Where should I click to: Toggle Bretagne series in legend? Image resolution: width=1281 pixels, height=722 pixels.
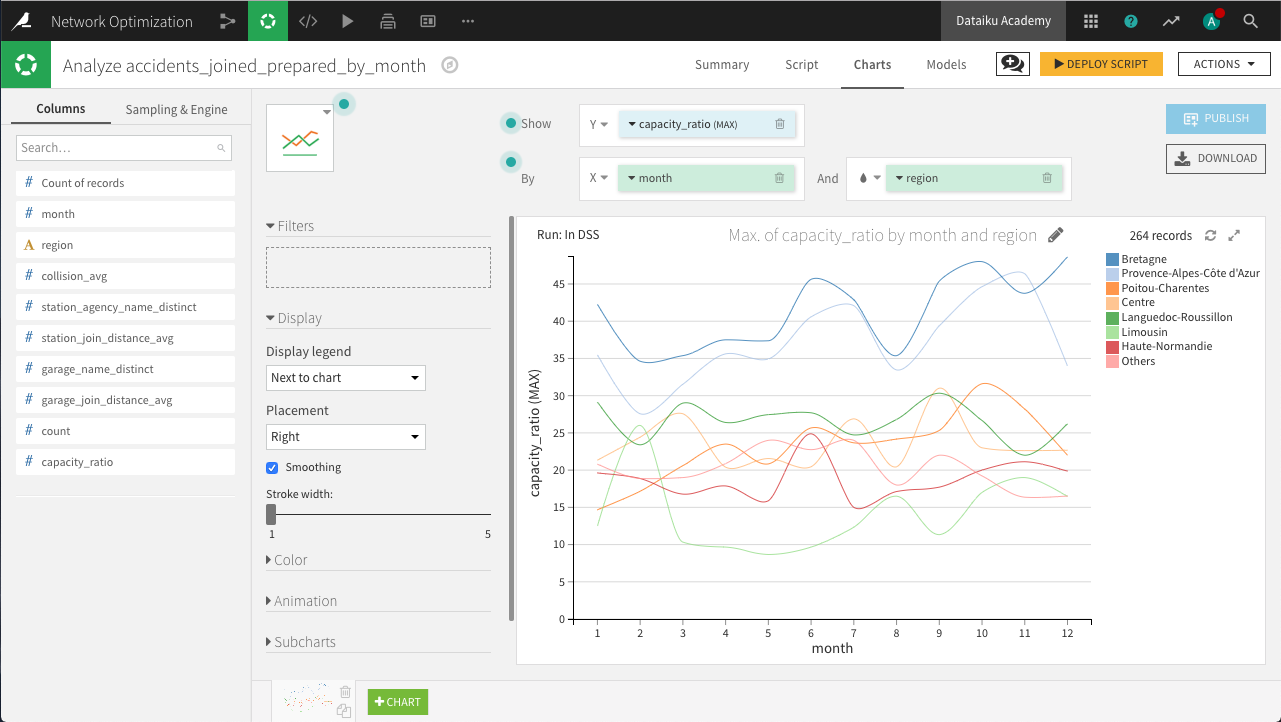1144,259
